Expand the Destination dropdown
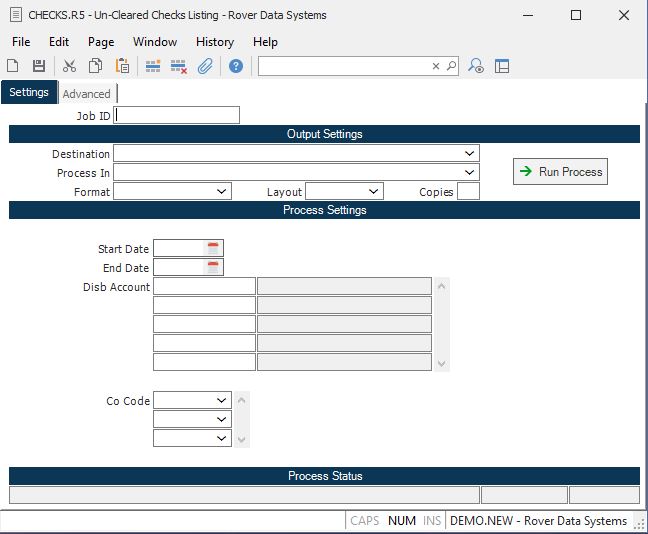Image resolution: width=648 pixels, height=534 pixels. (470, 154)
